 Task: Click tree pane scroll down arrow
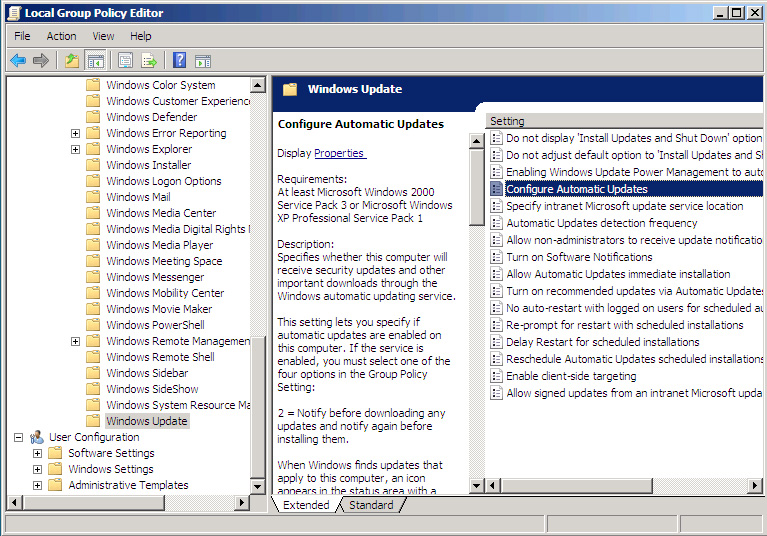258,486
